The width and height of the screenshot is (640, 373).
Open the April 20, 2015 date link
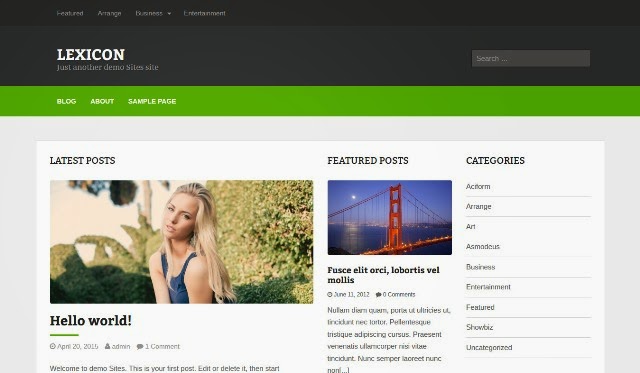78,346
